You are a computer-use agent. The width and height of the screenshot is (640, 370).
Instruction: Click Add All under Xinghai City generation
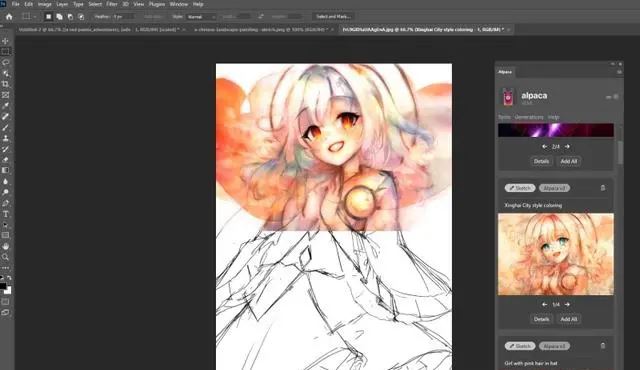569,319
